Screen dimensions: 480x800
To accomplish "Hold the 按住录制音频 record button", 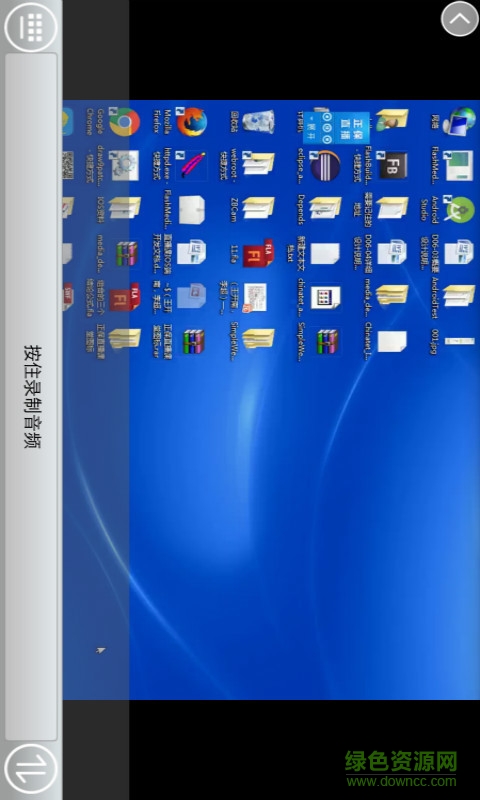I will (31, 396).
